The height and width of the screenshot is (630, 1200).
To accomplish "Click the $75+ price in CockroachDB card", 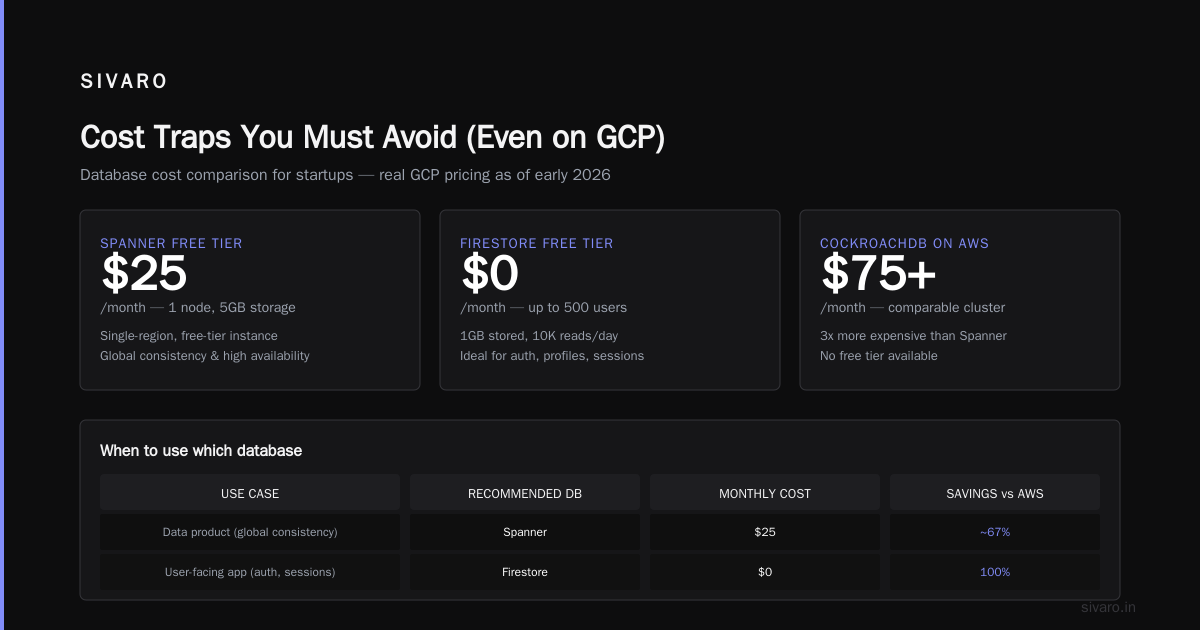I will tap(879, 274).
